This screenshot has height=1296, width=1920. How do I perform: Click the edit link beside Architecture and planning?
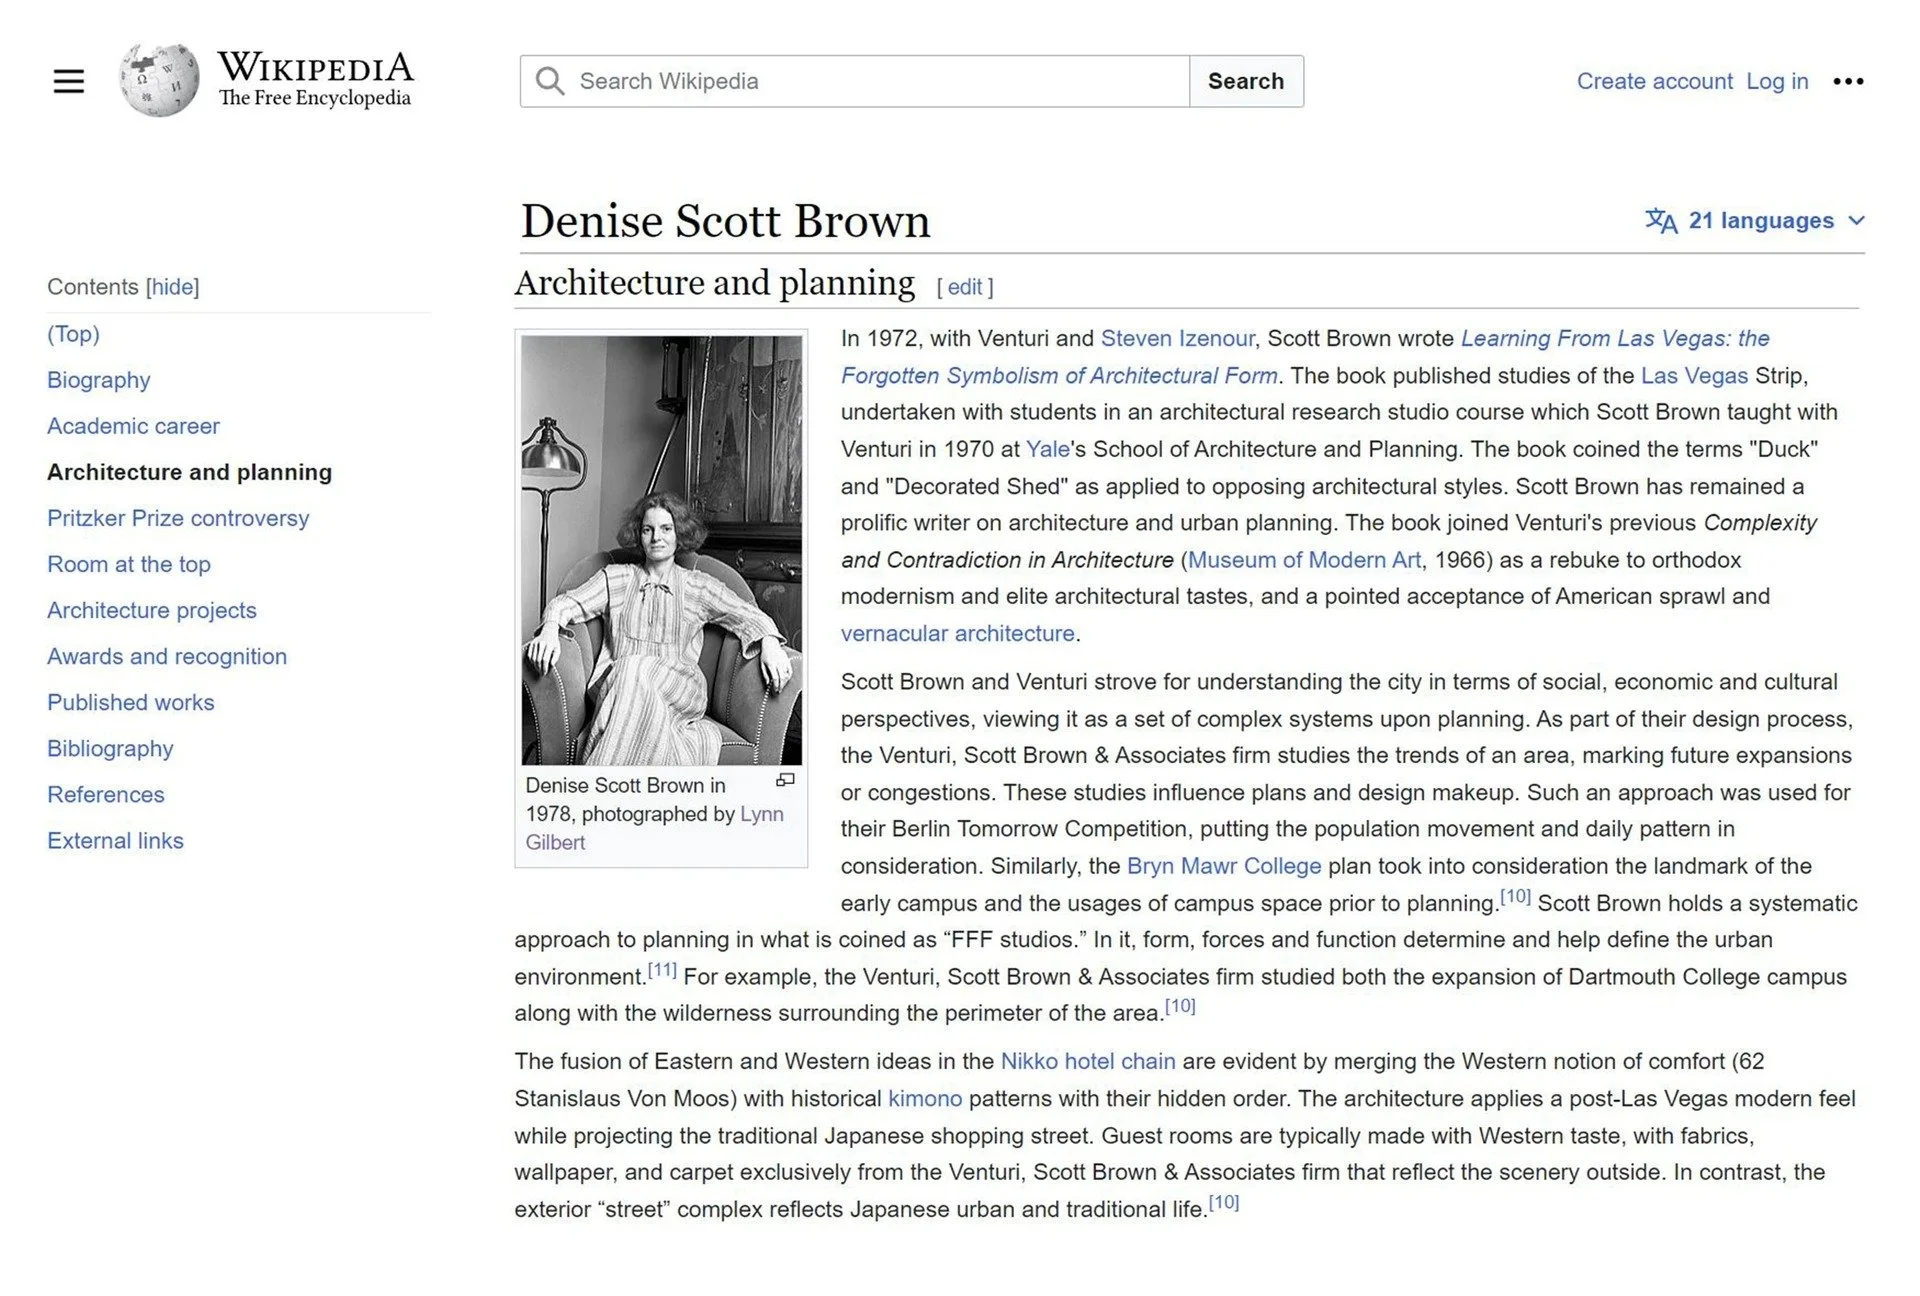(x=964, y=287)
